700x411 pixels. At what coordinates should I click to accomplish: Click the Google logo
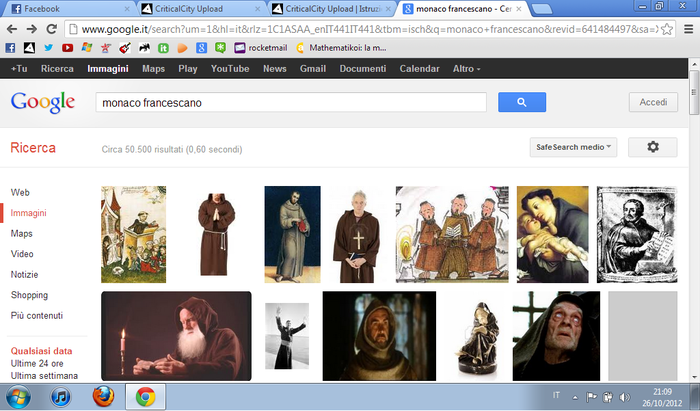[x=43, y=102]
